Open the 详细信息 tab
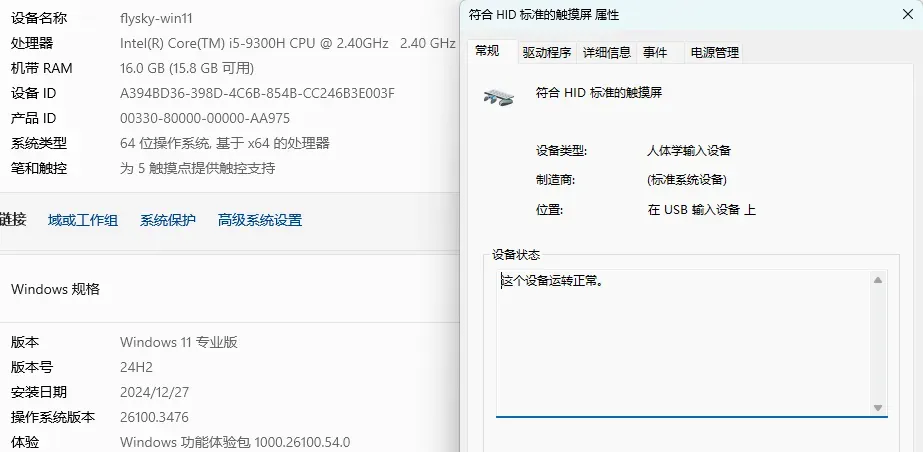Image resolution: width=923 pixels, height=452 pixels. point(607,53)
